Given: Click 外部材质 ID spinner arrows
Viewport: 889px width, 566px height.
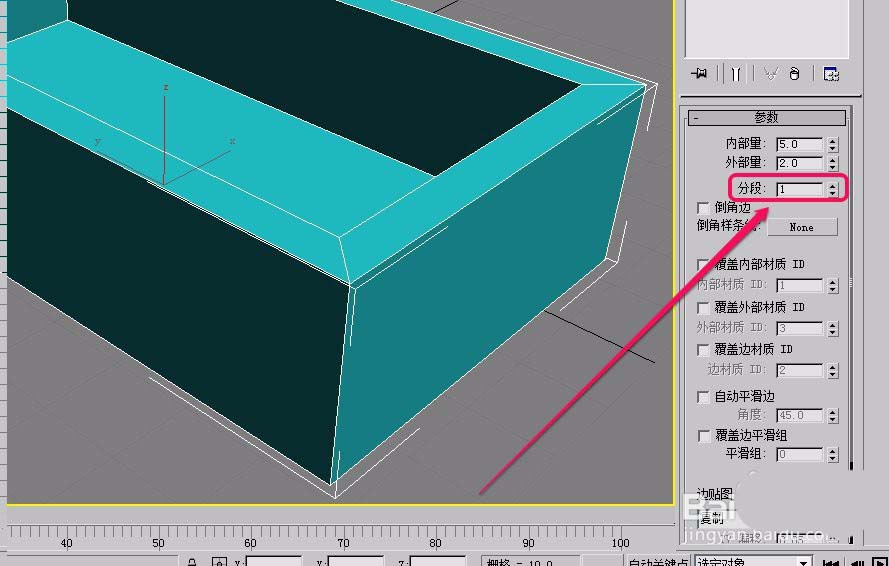Looking at the screenshot, I should [x=832, y=328].
